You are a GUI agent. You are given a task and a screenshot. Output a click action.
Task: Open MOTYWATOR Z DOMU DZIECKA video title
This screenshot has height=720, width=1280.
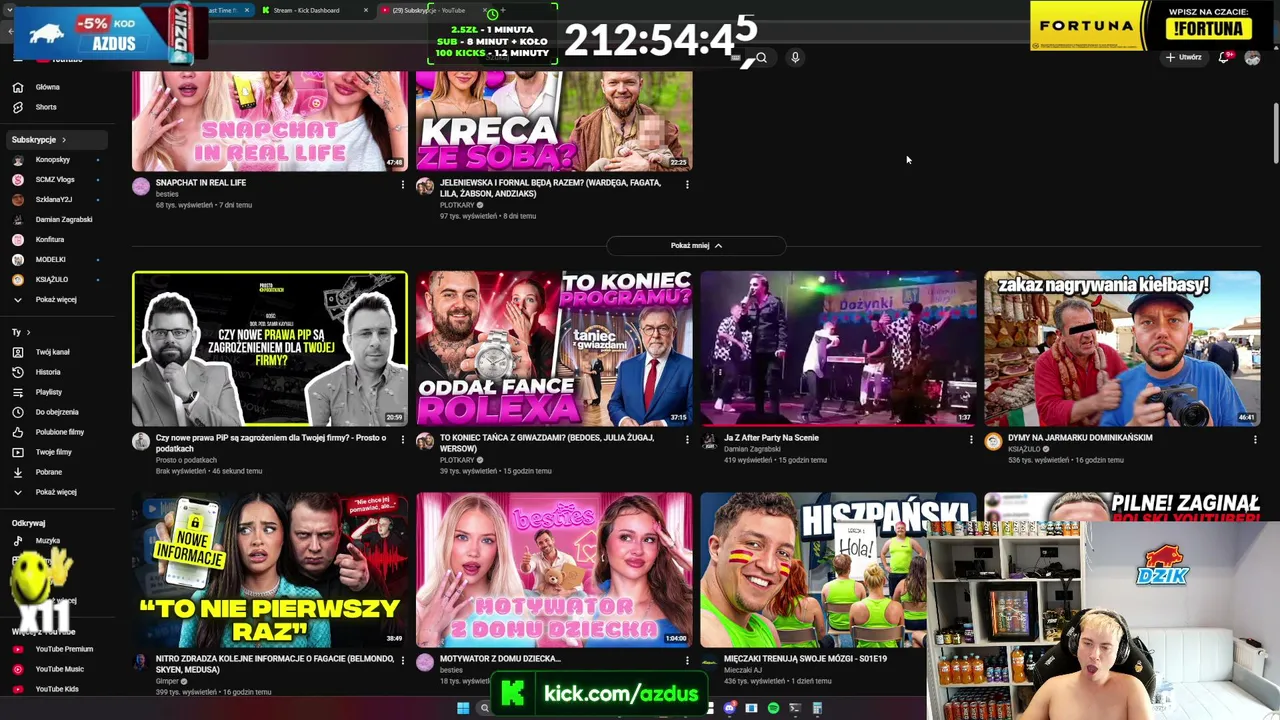(x=500, y=659)
